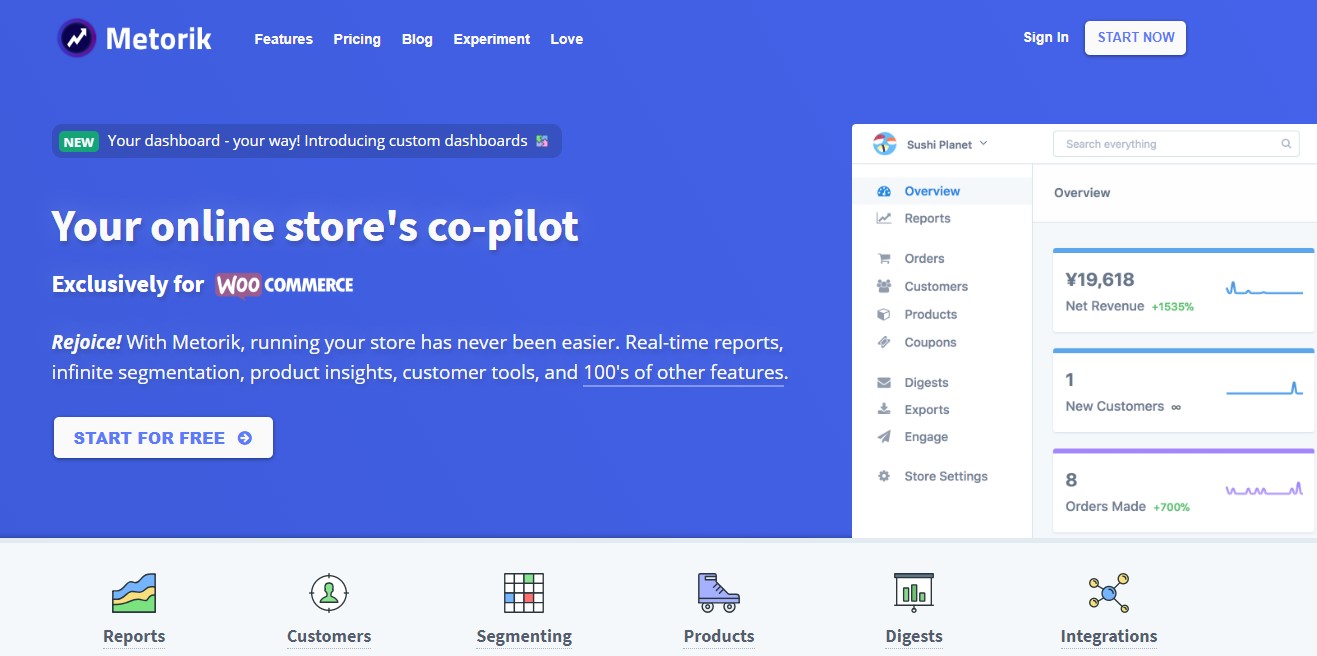
Task: Open Coupons in the dashboard sidebar
Action: (x=930, y=342)
